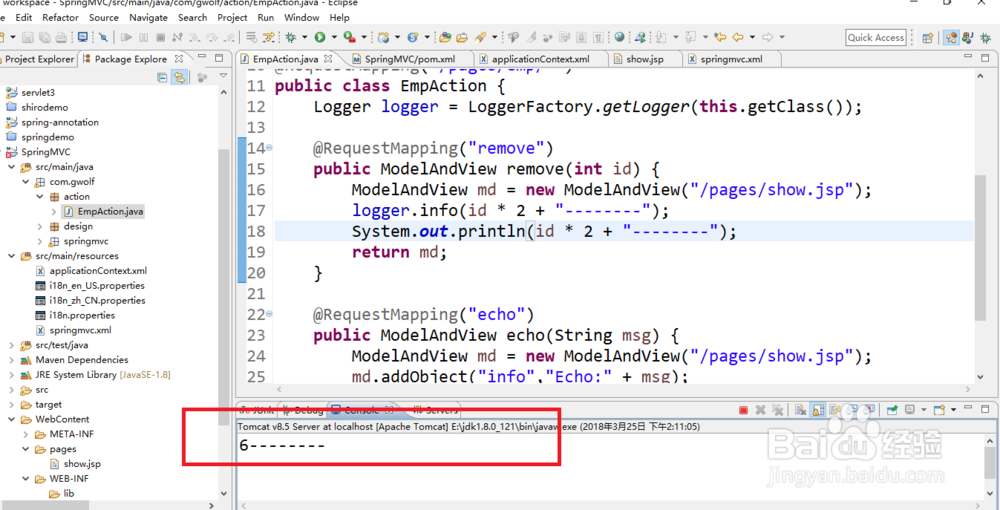Select JRE System Library node
The image size is (1000, 510).
click(x=103, y=375)
